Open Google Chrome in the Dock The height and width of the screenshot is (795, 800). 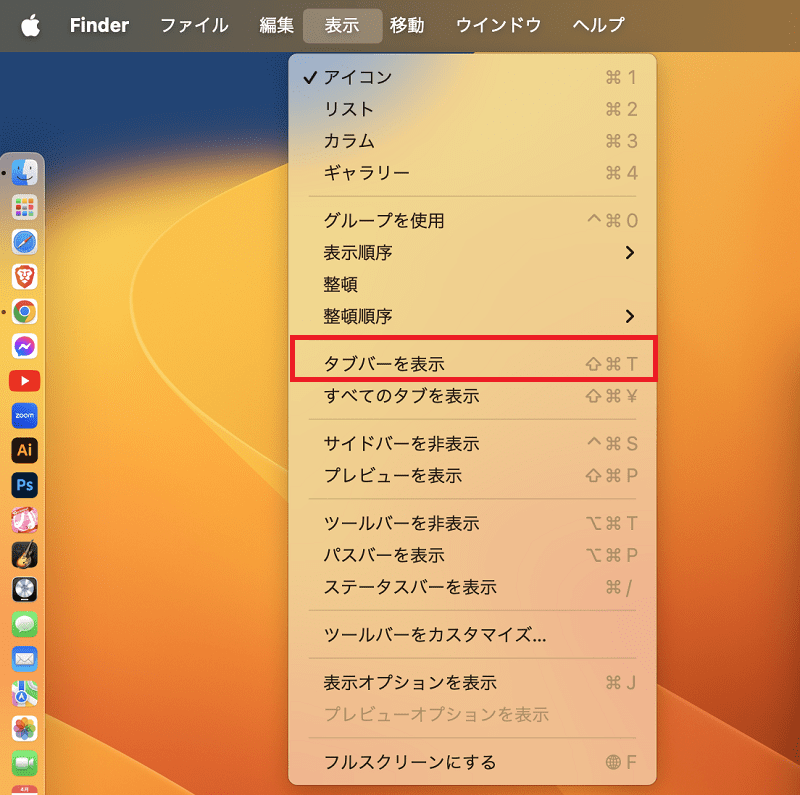tap(24, 311)
